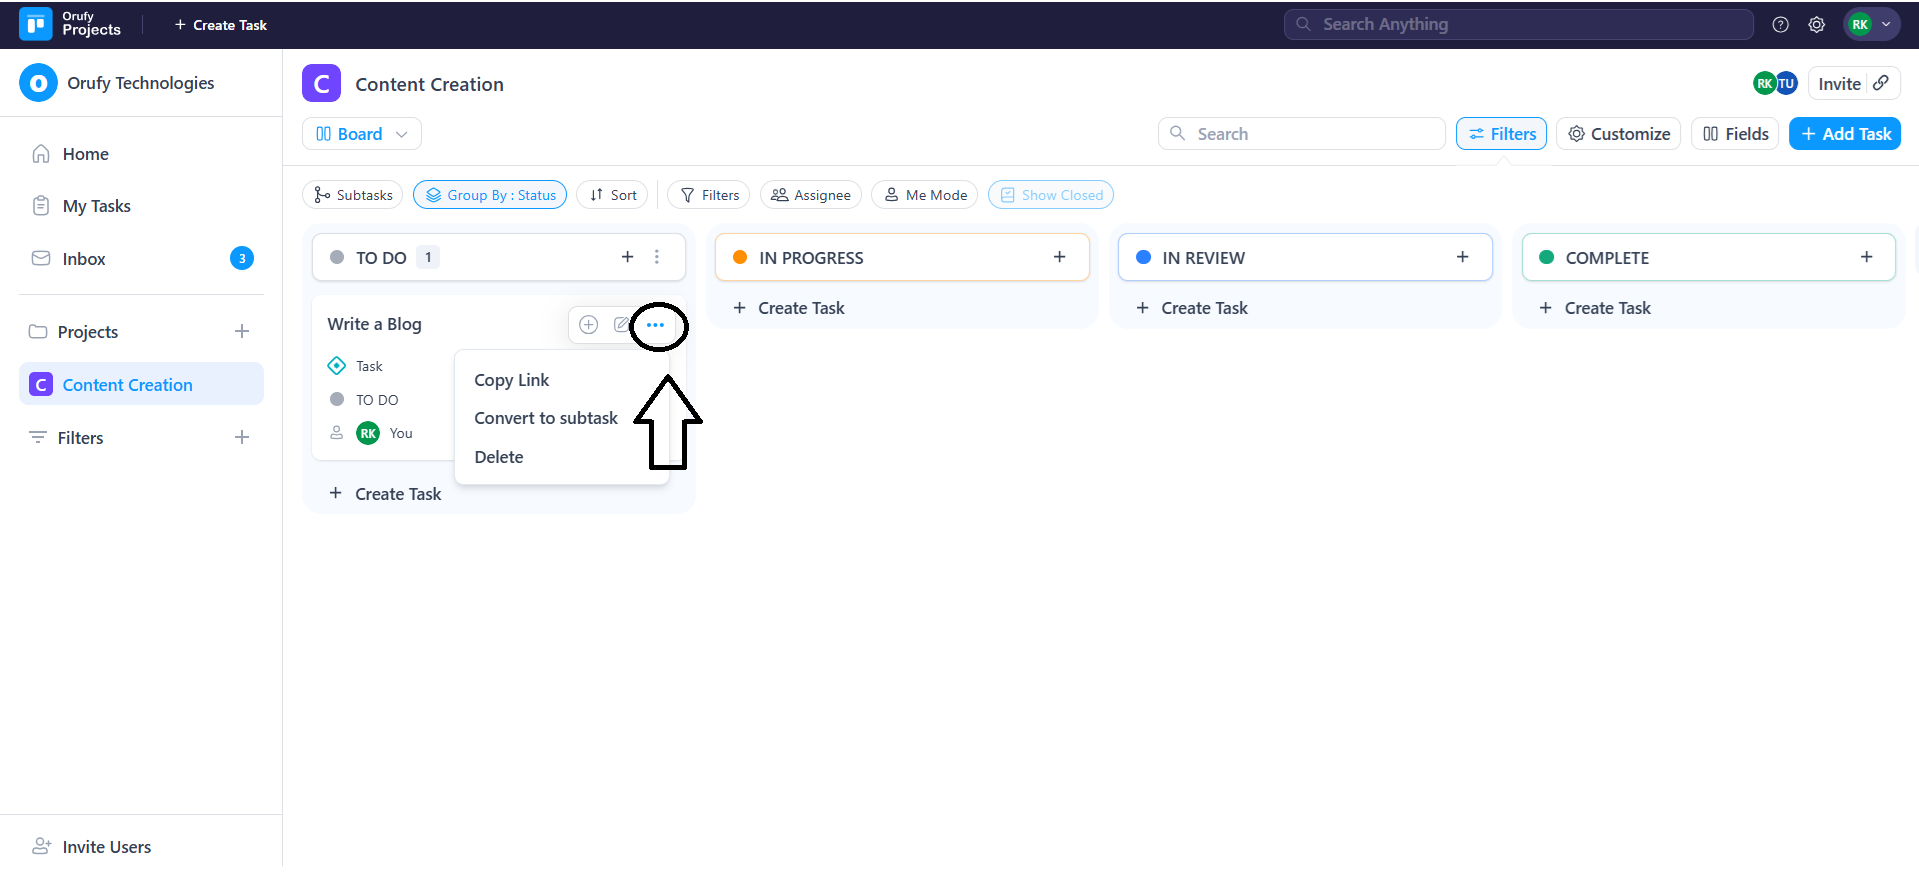Toggle the Subtasks display chip
Viewport: 1919px width, 875px height.
coord(353,195)
